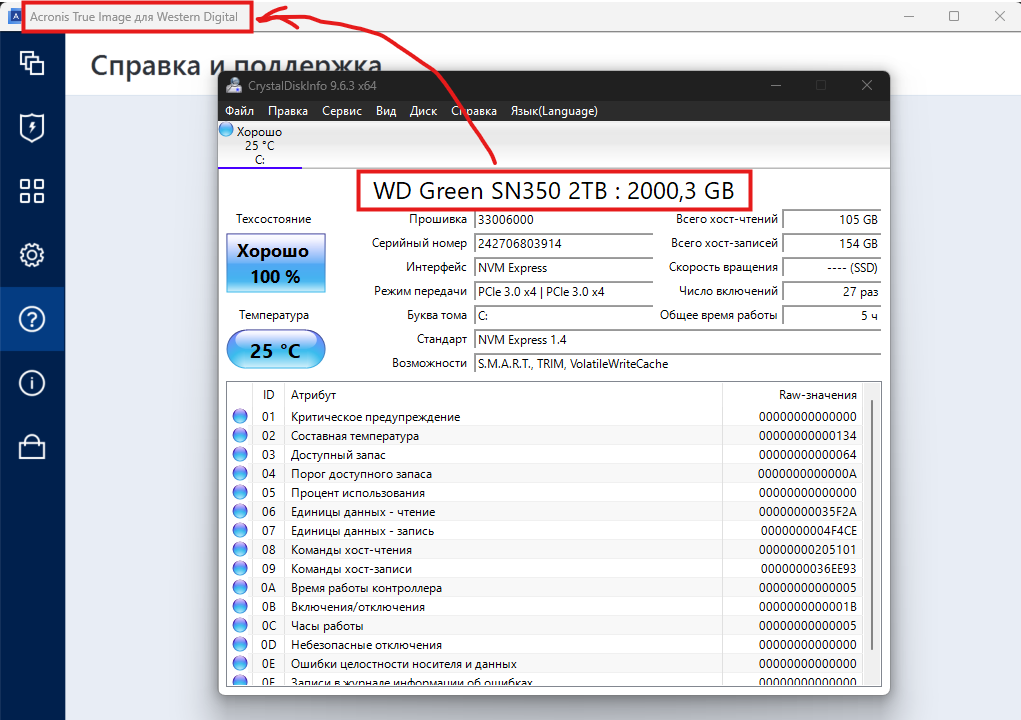Open the Settings gear icon in Acronis sidebar
Viewport: 1021px width, 720px height.
pyautogui.click(x=32, y=255)
